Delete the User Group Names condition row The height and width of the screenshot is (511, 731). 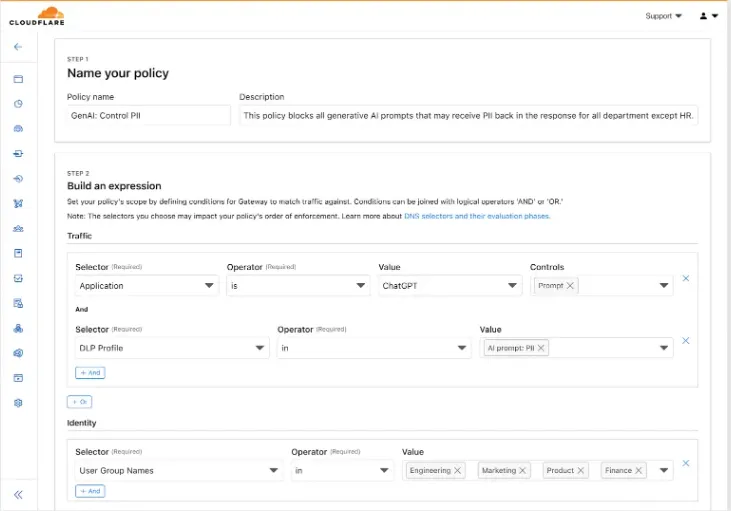coord(686,463)
